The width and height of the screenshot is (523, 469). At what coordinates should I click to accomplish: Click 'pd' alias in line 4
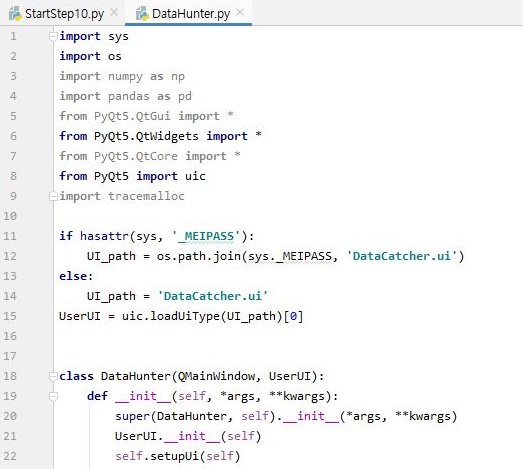(x=185, y=96)
